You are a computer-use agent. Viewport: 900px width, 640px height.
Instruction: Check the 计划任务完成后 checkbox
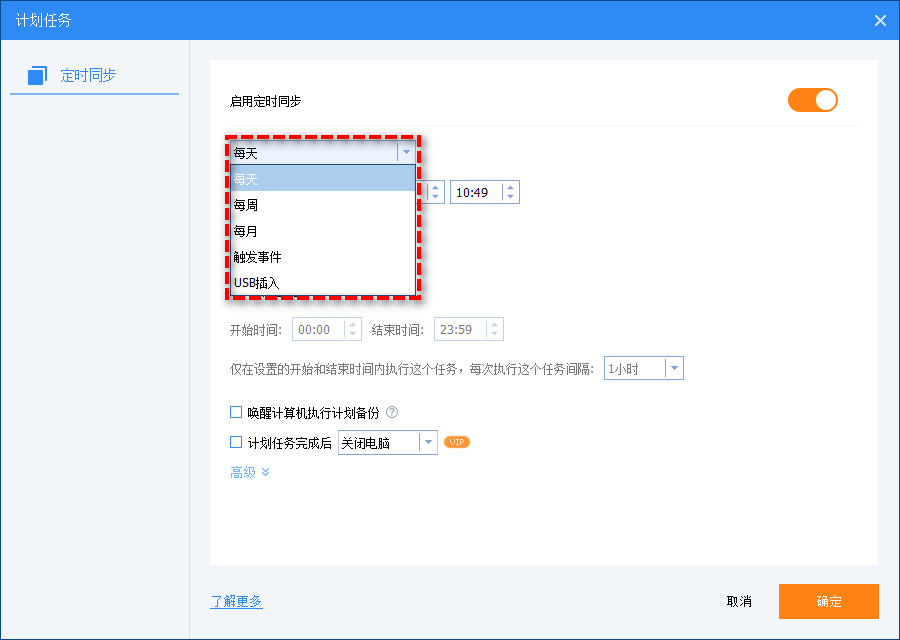point(236,442)
